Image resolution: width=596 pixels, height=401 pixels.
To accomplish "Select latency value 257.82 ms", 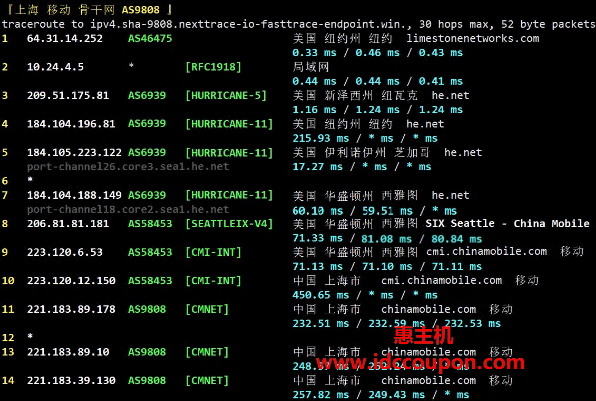I will pyautogui.click(x=320, y=395).
